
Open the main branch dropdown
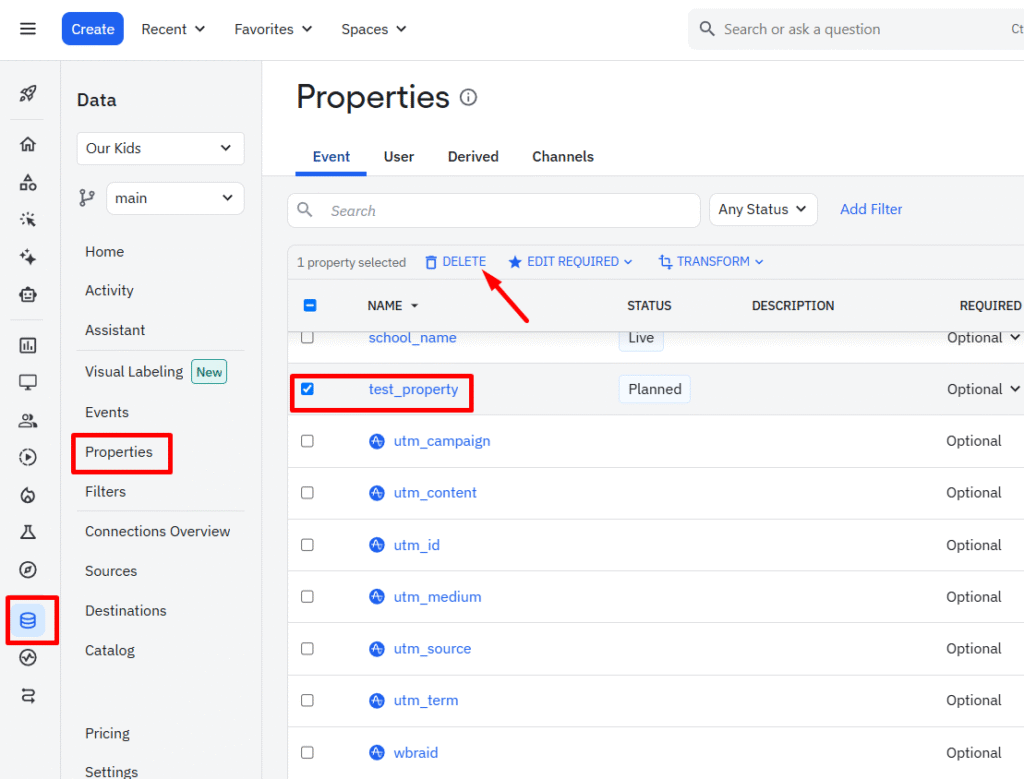(174, 198)
